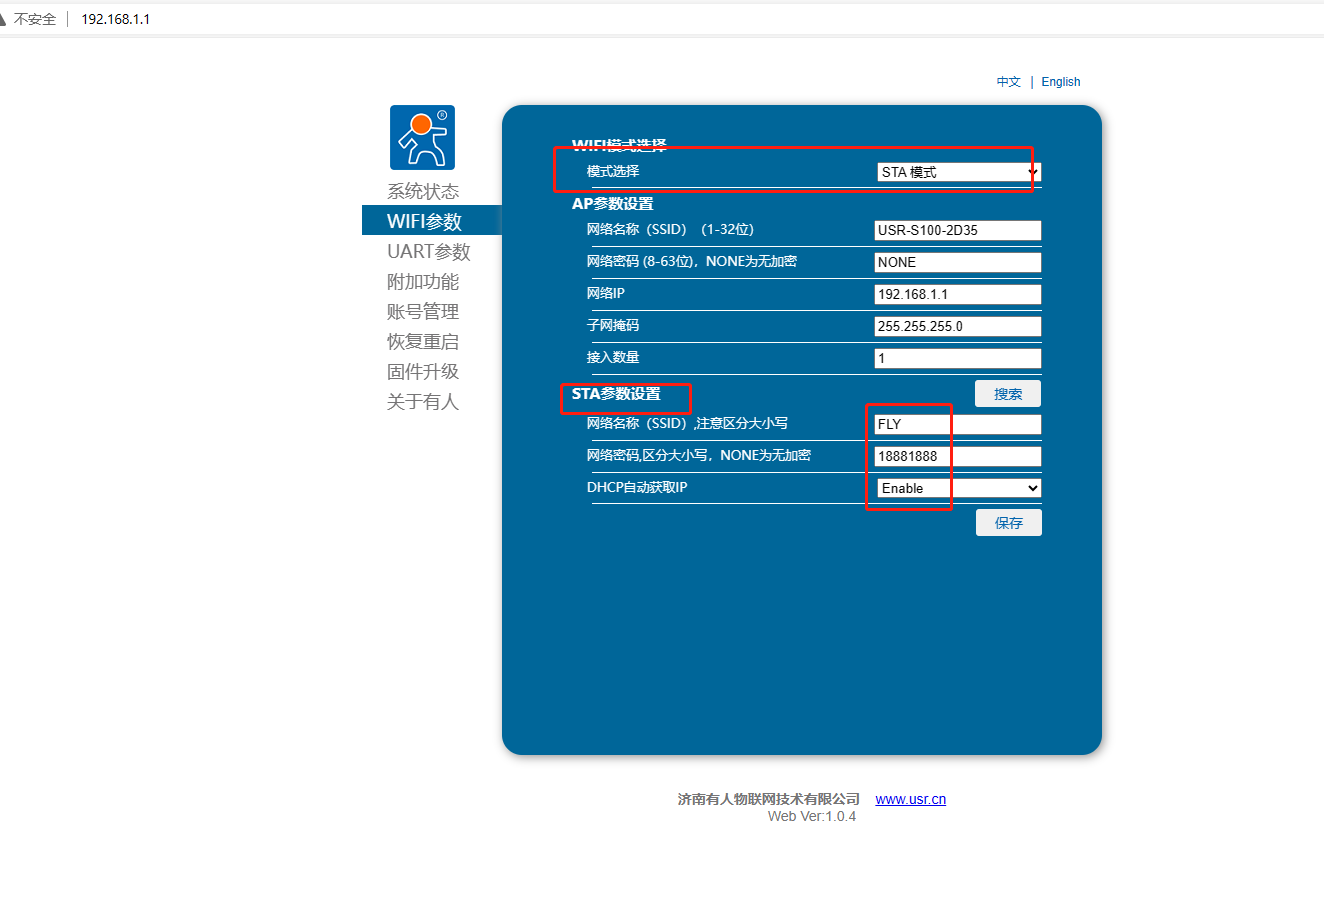Open 账号管理 account management

pos(423,311)
